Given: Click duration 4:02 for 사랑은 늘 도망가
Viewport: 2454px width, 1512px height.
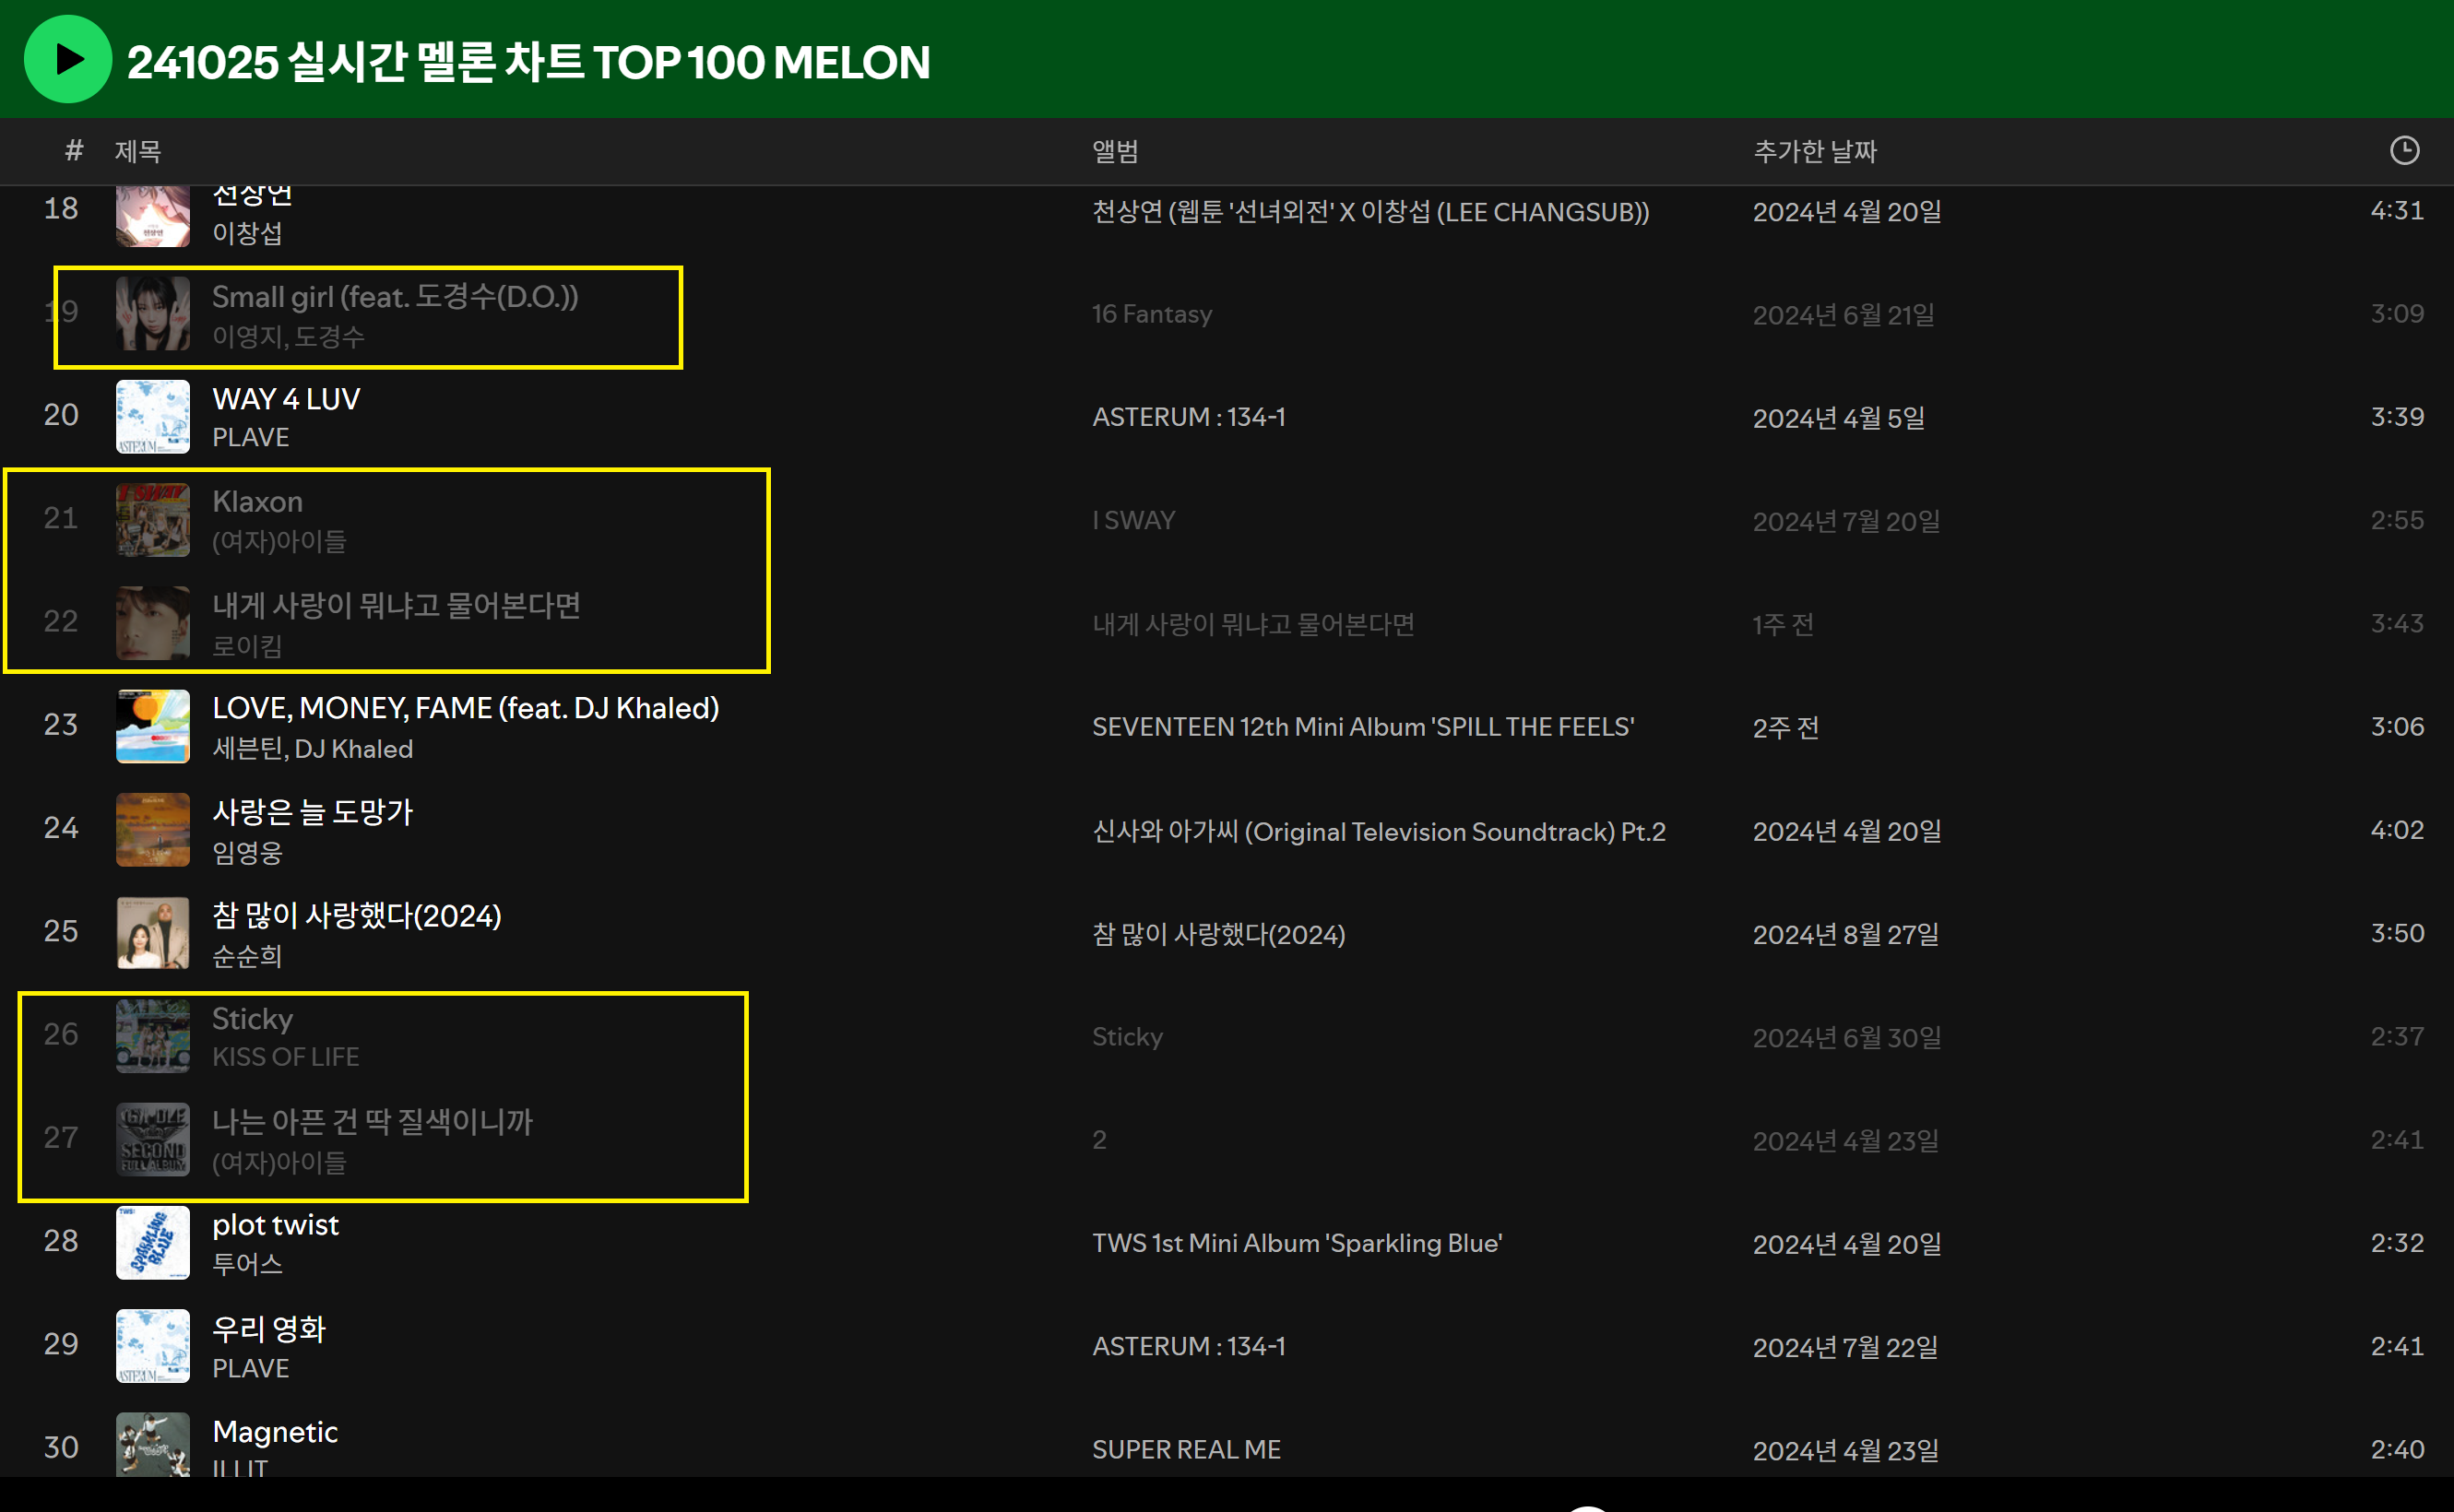Looking at the screenshot, I should point(2397,830).
